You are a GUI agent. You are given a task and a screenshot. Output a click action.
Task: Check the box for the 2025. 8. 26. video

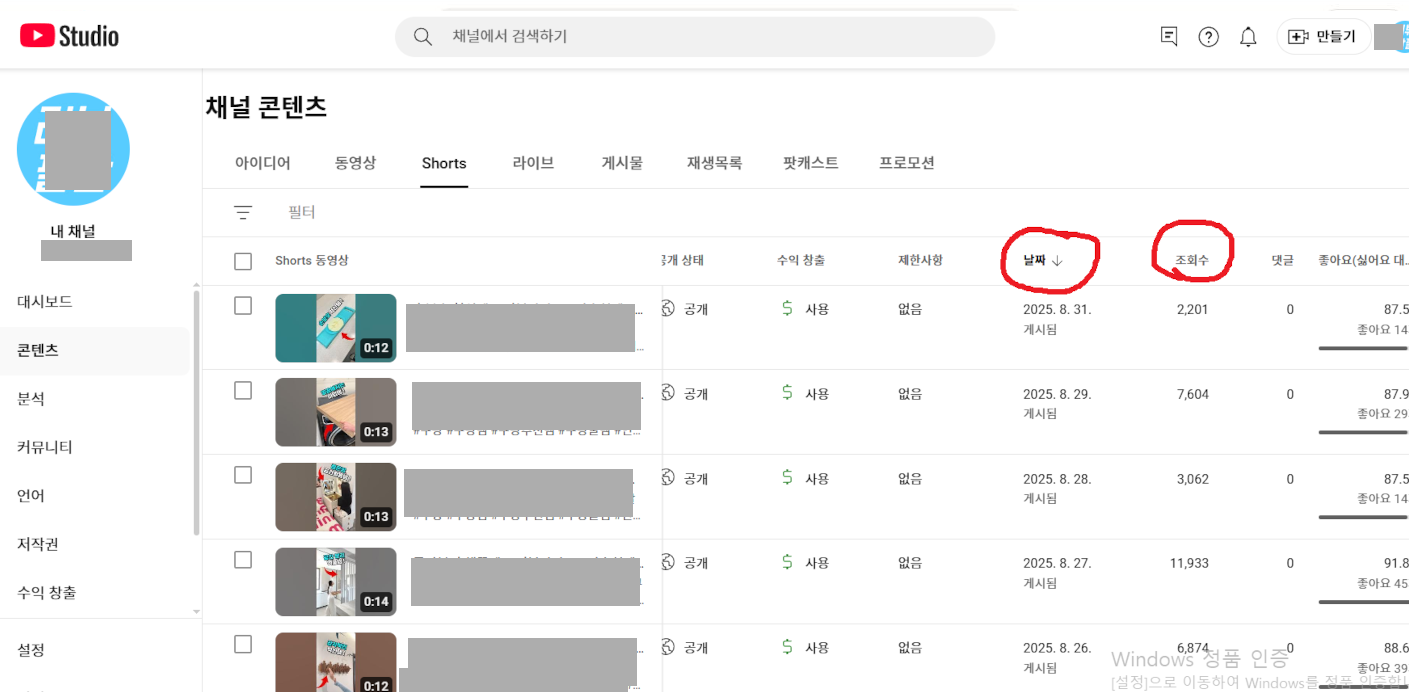coord(243,645)
